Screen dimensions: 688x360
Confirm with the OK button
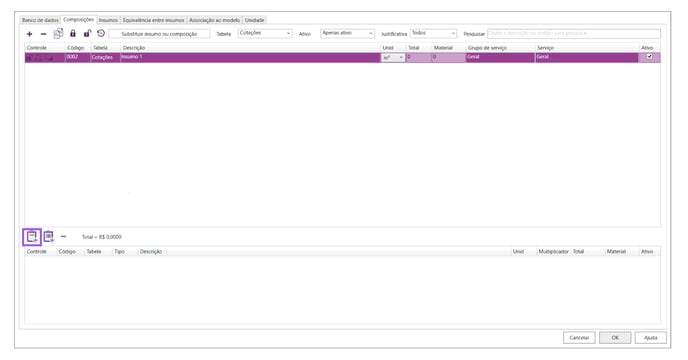615,338
